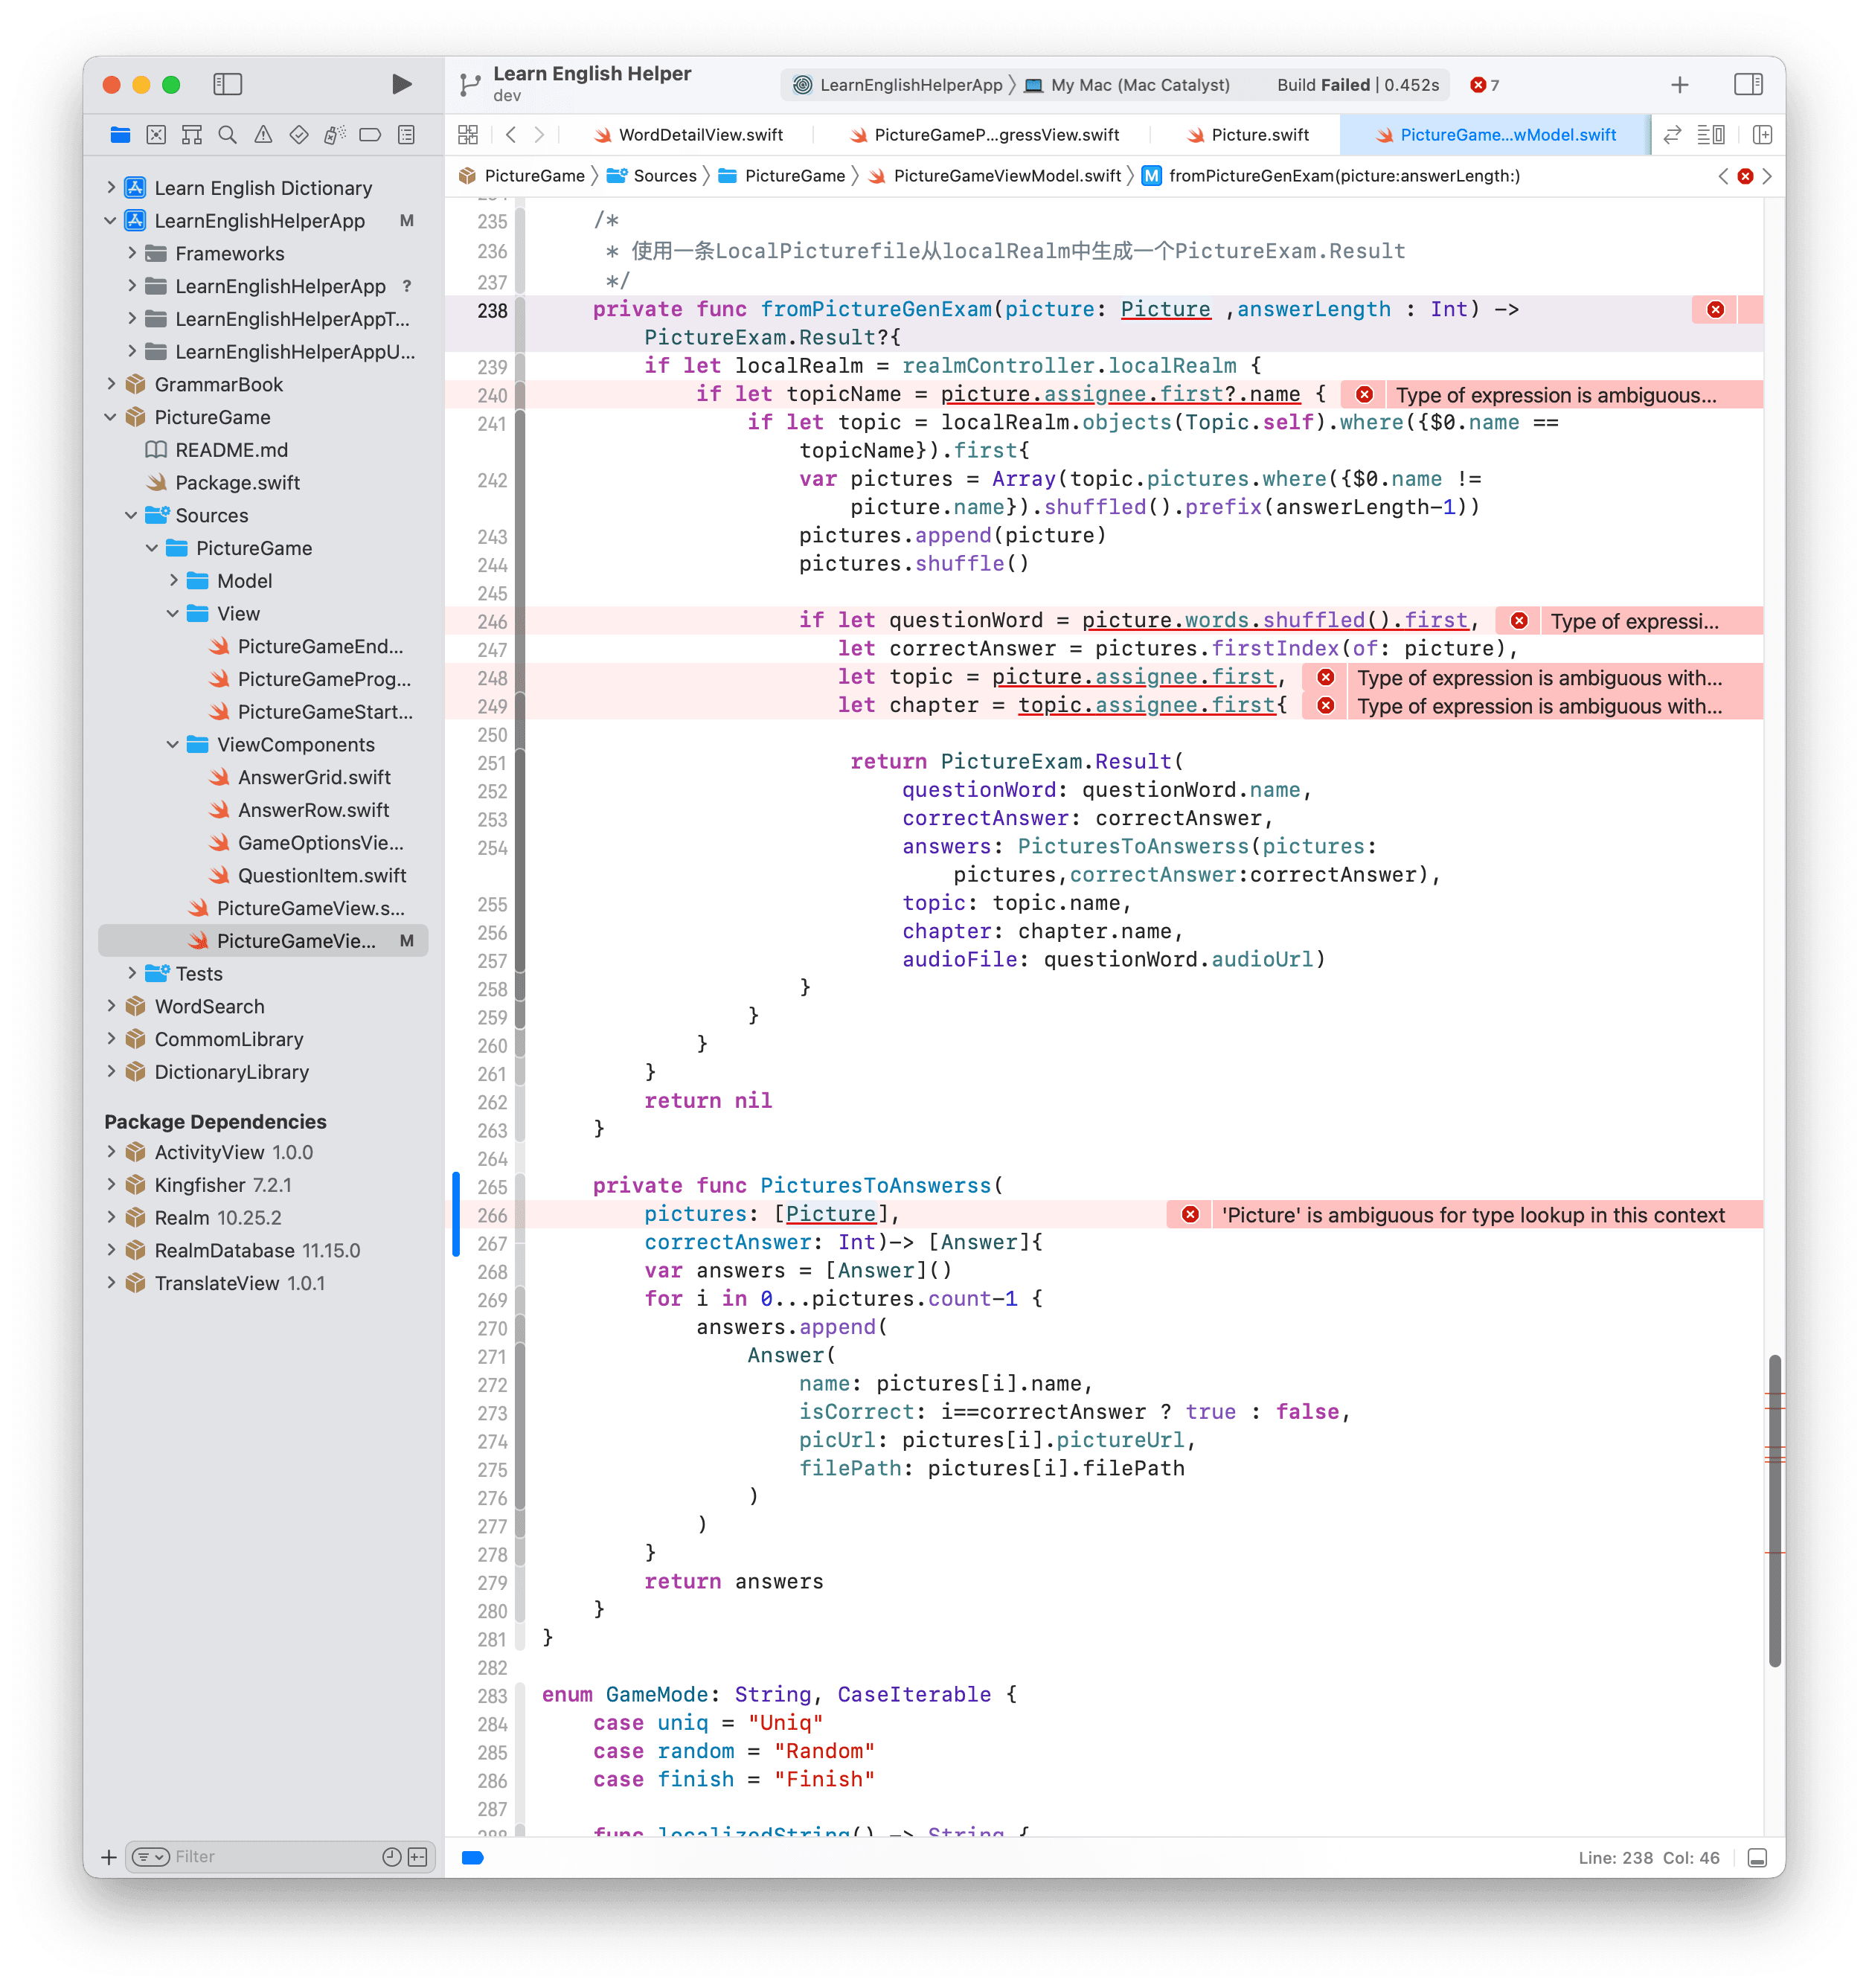Switch to the Picture.swift tab
Image resolution: width=1869 pixels, height=1988 pixels.
tap(1259, 135)
